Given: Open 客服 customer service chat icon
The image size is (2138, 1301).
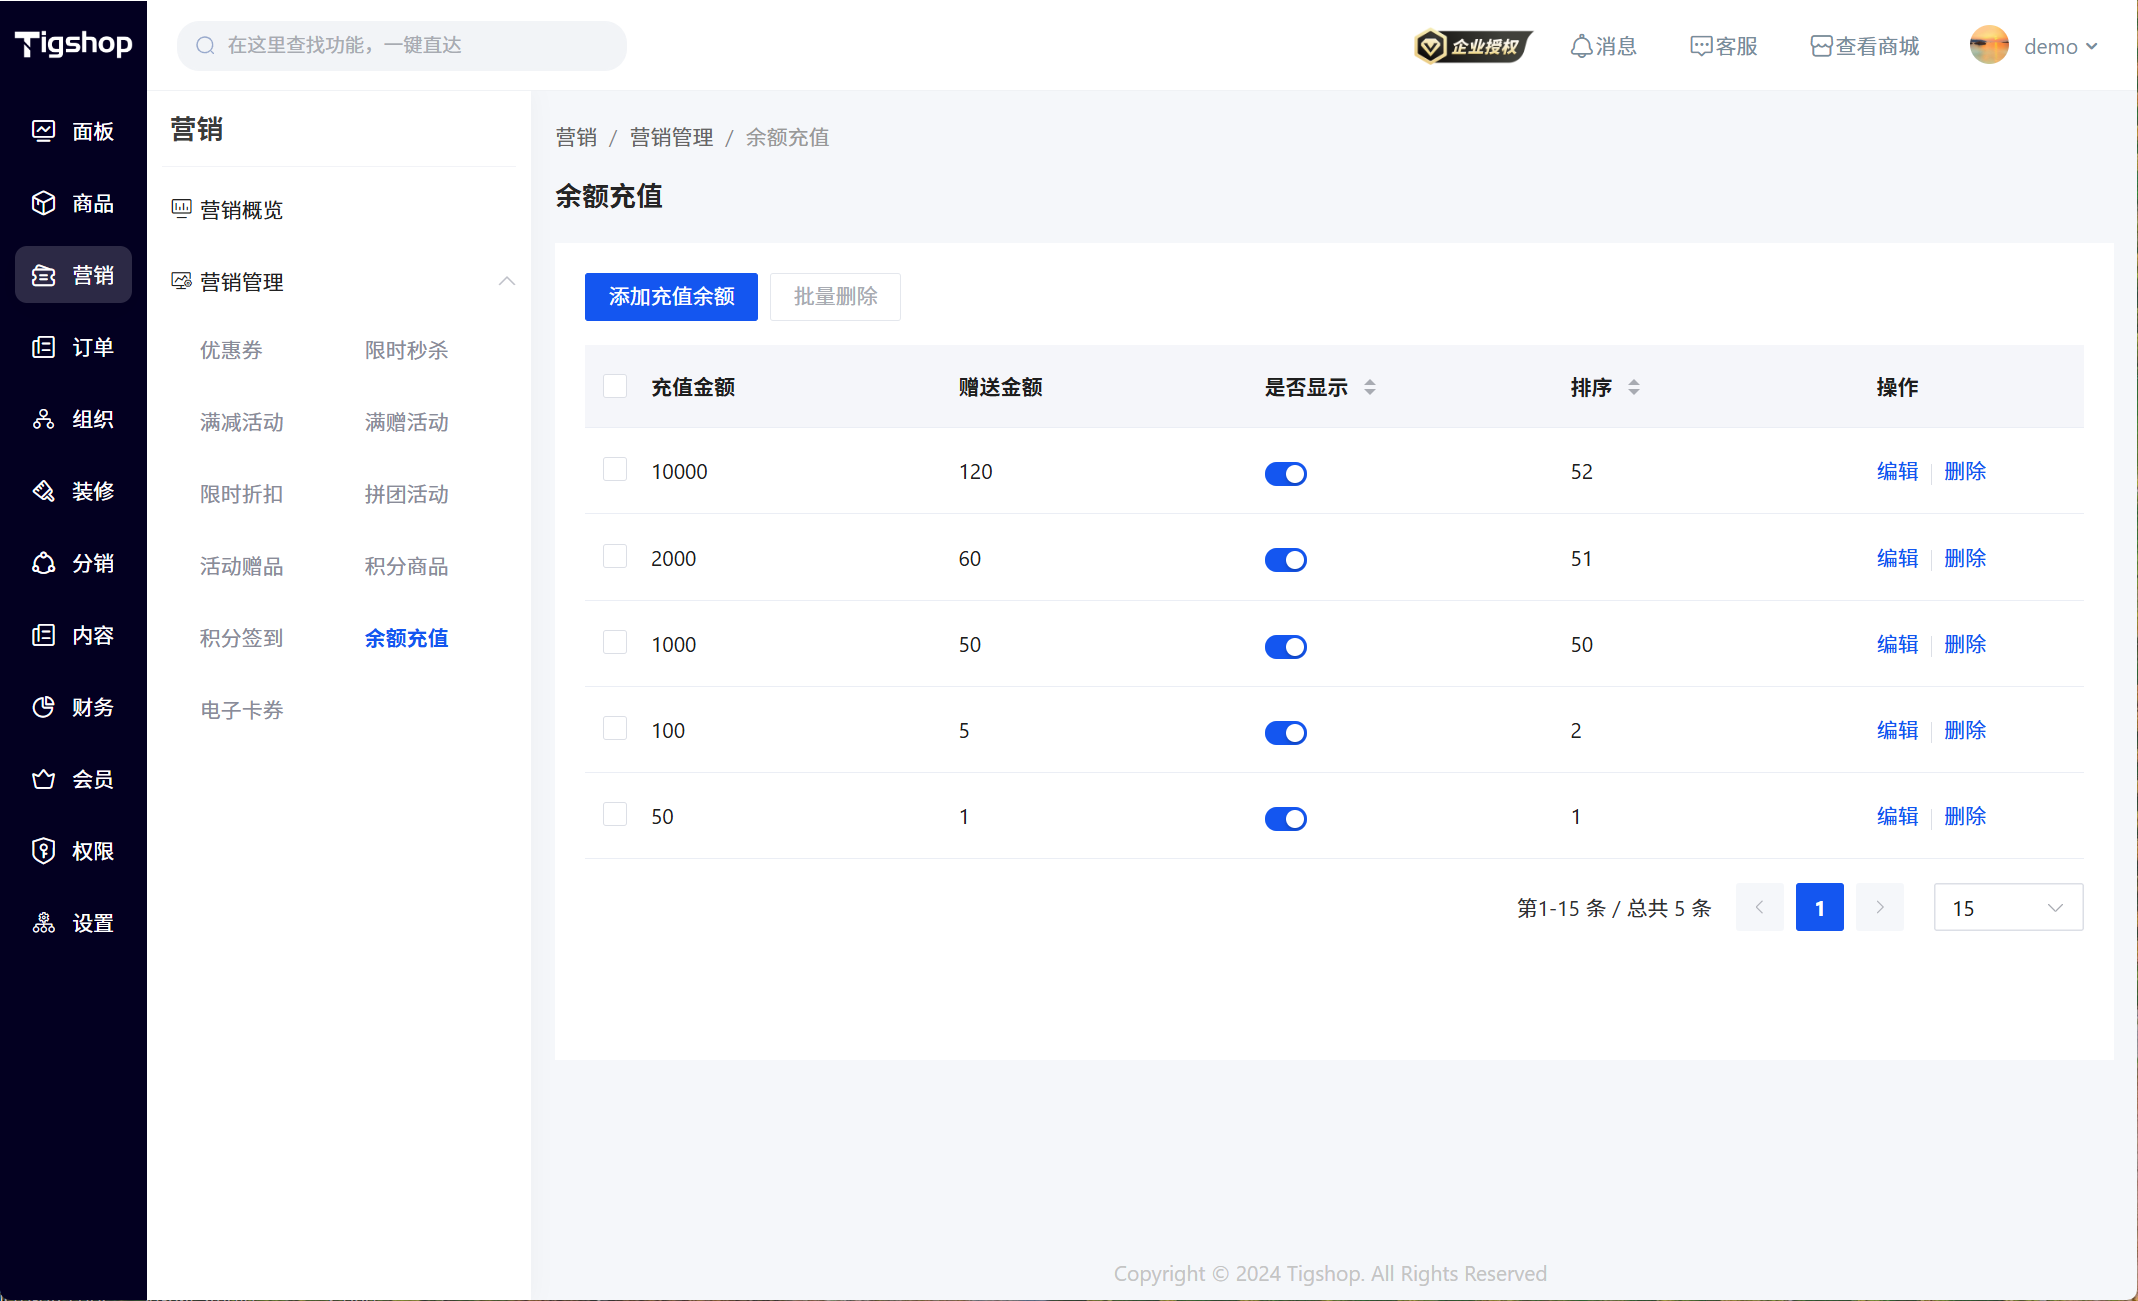Looking at the screenshot, I should (x=1701, y=46).
